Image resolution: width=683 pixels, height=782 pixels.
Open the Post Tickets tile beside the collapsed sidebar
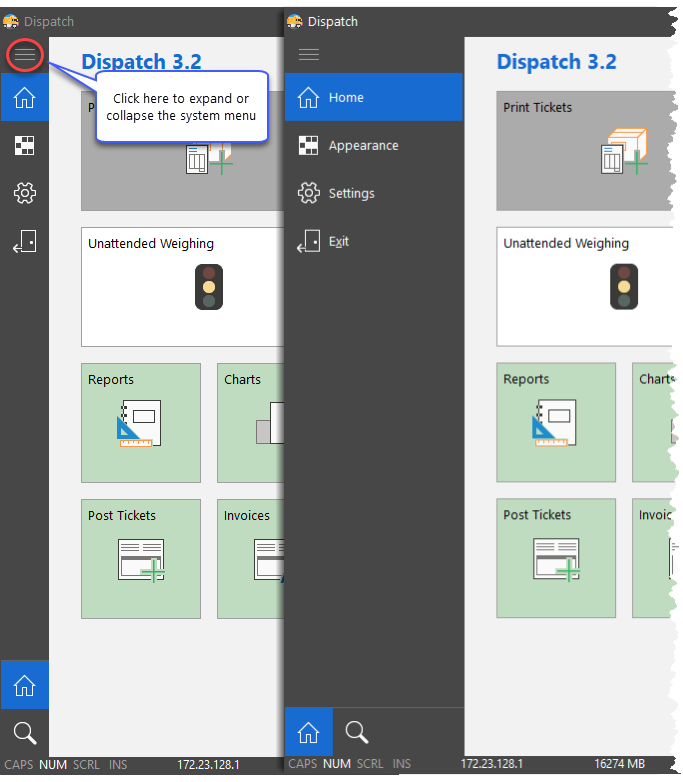(141, 559)
